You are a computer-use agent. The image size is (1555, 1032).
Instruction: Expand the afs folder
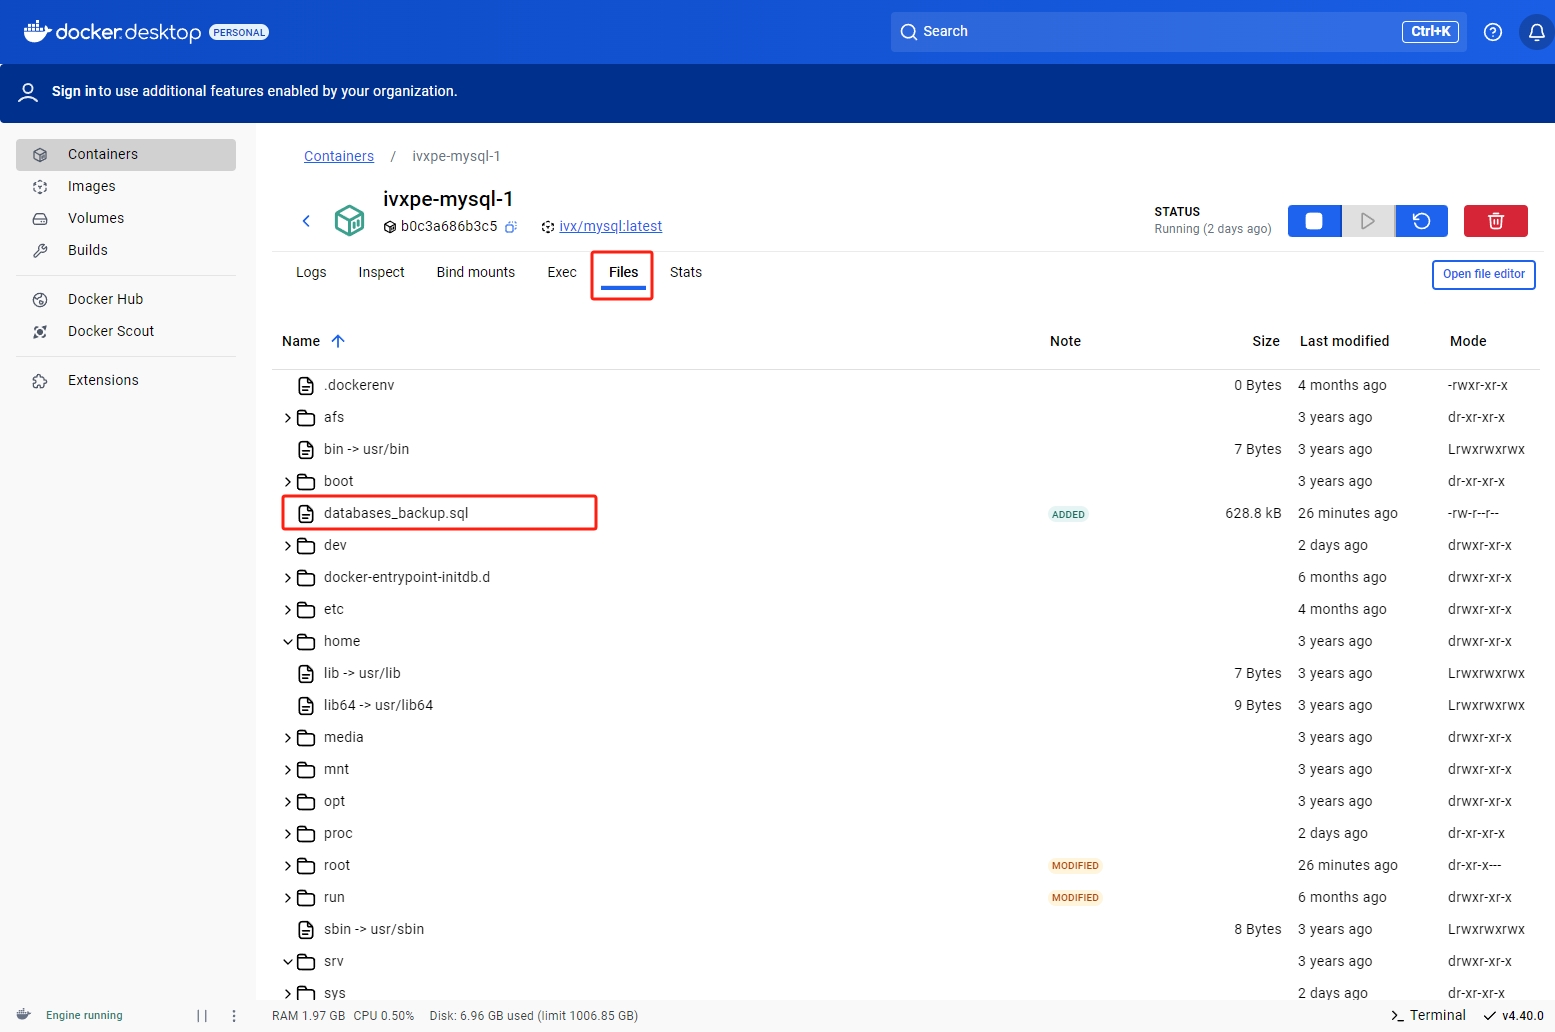(x=288, y=418)
